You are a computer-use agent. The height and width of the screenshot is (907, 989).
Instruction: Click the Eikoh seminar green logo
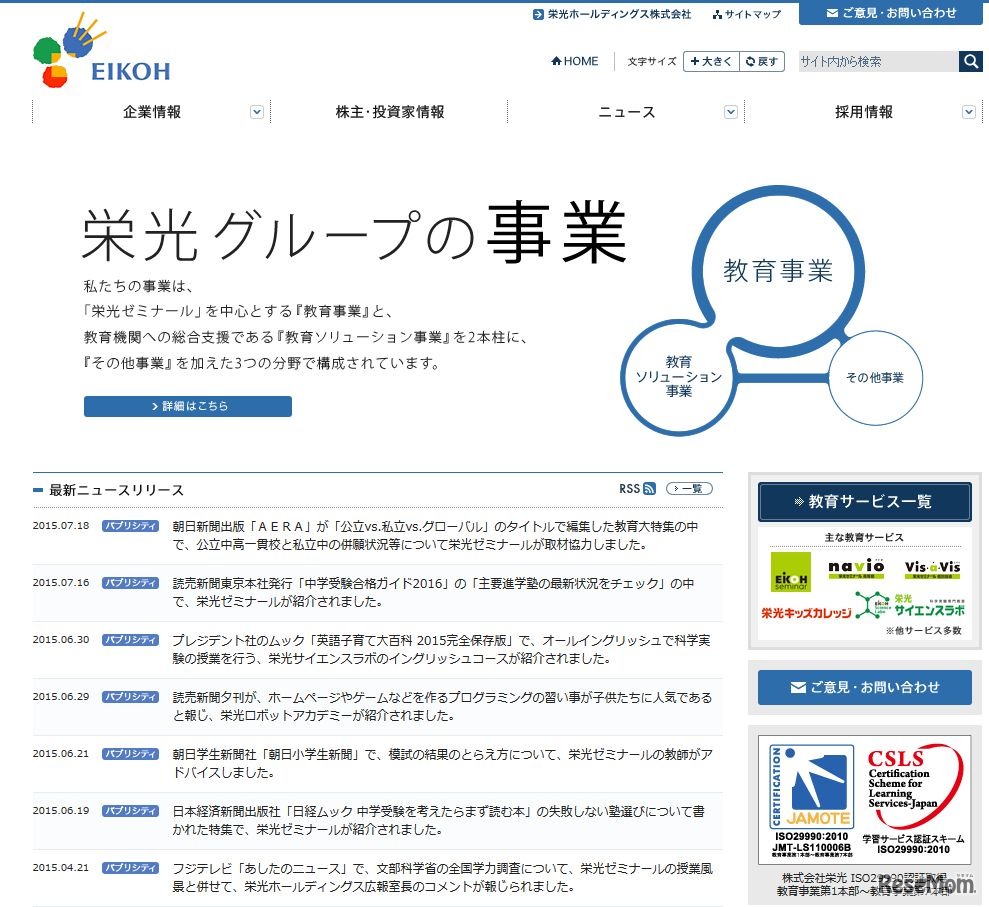(790, 572)
